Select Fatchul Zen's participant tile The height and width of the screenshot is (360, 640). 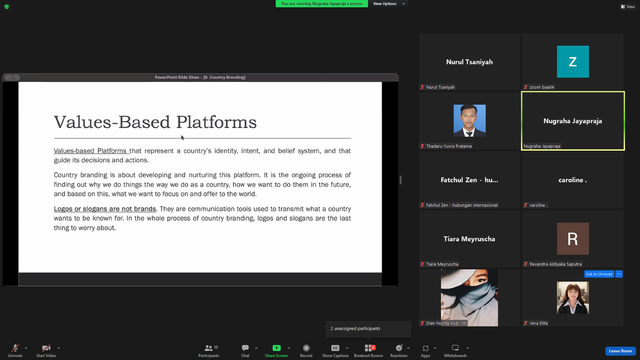click(469, 180)
